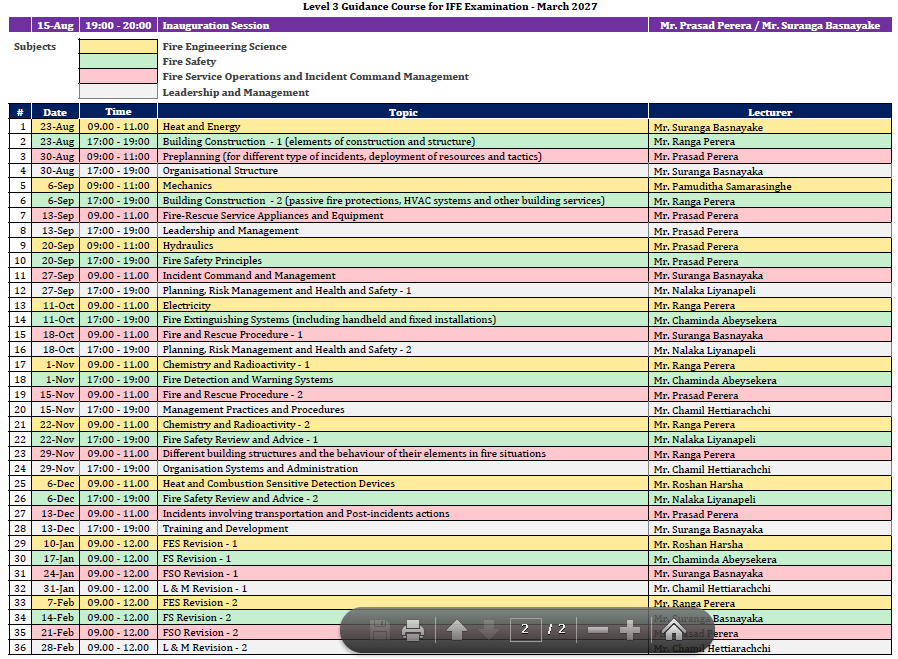898x659 pixels.
Task: Click 'Incidents involving transportation and Post-incidents actions'
Action: (306, 514)
